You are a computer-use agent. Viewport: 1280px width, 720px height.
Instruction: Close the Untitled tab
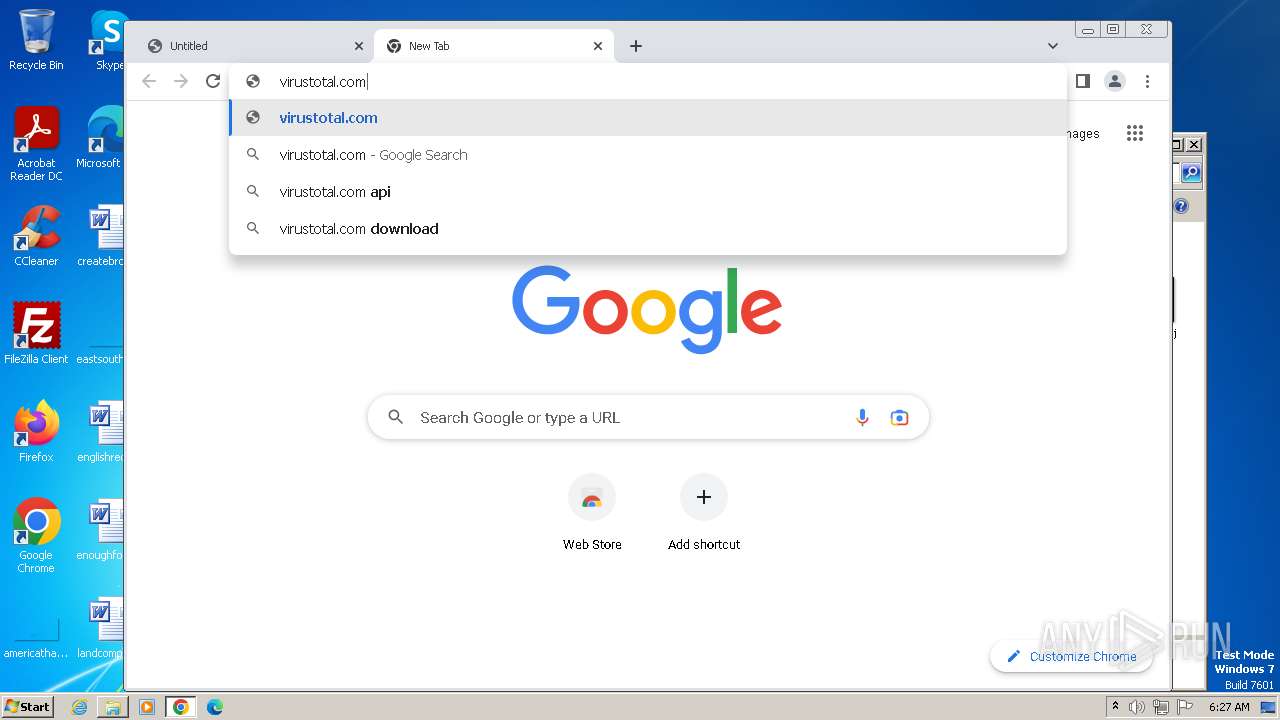[x=359, y=46]
